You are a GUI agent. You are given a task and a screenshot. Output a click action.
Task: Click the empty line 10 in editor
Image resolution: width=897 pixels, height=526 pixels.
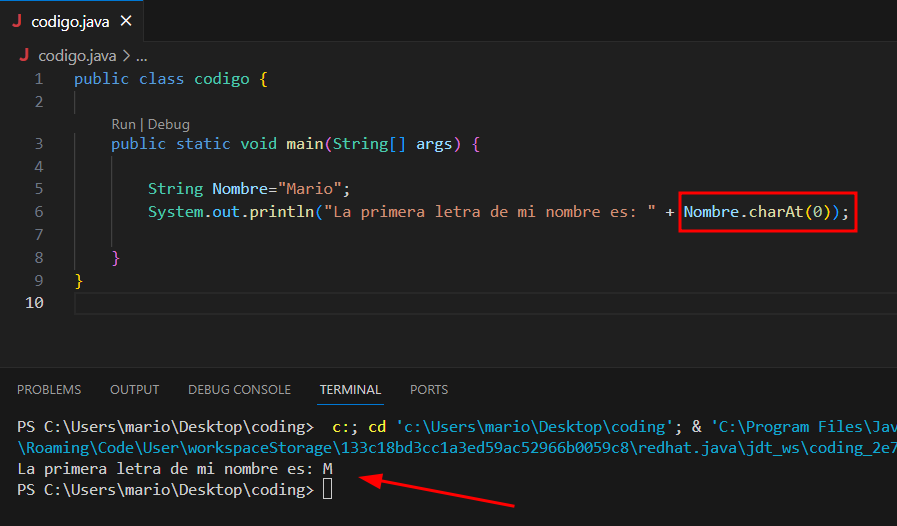(x=485, y=303)
